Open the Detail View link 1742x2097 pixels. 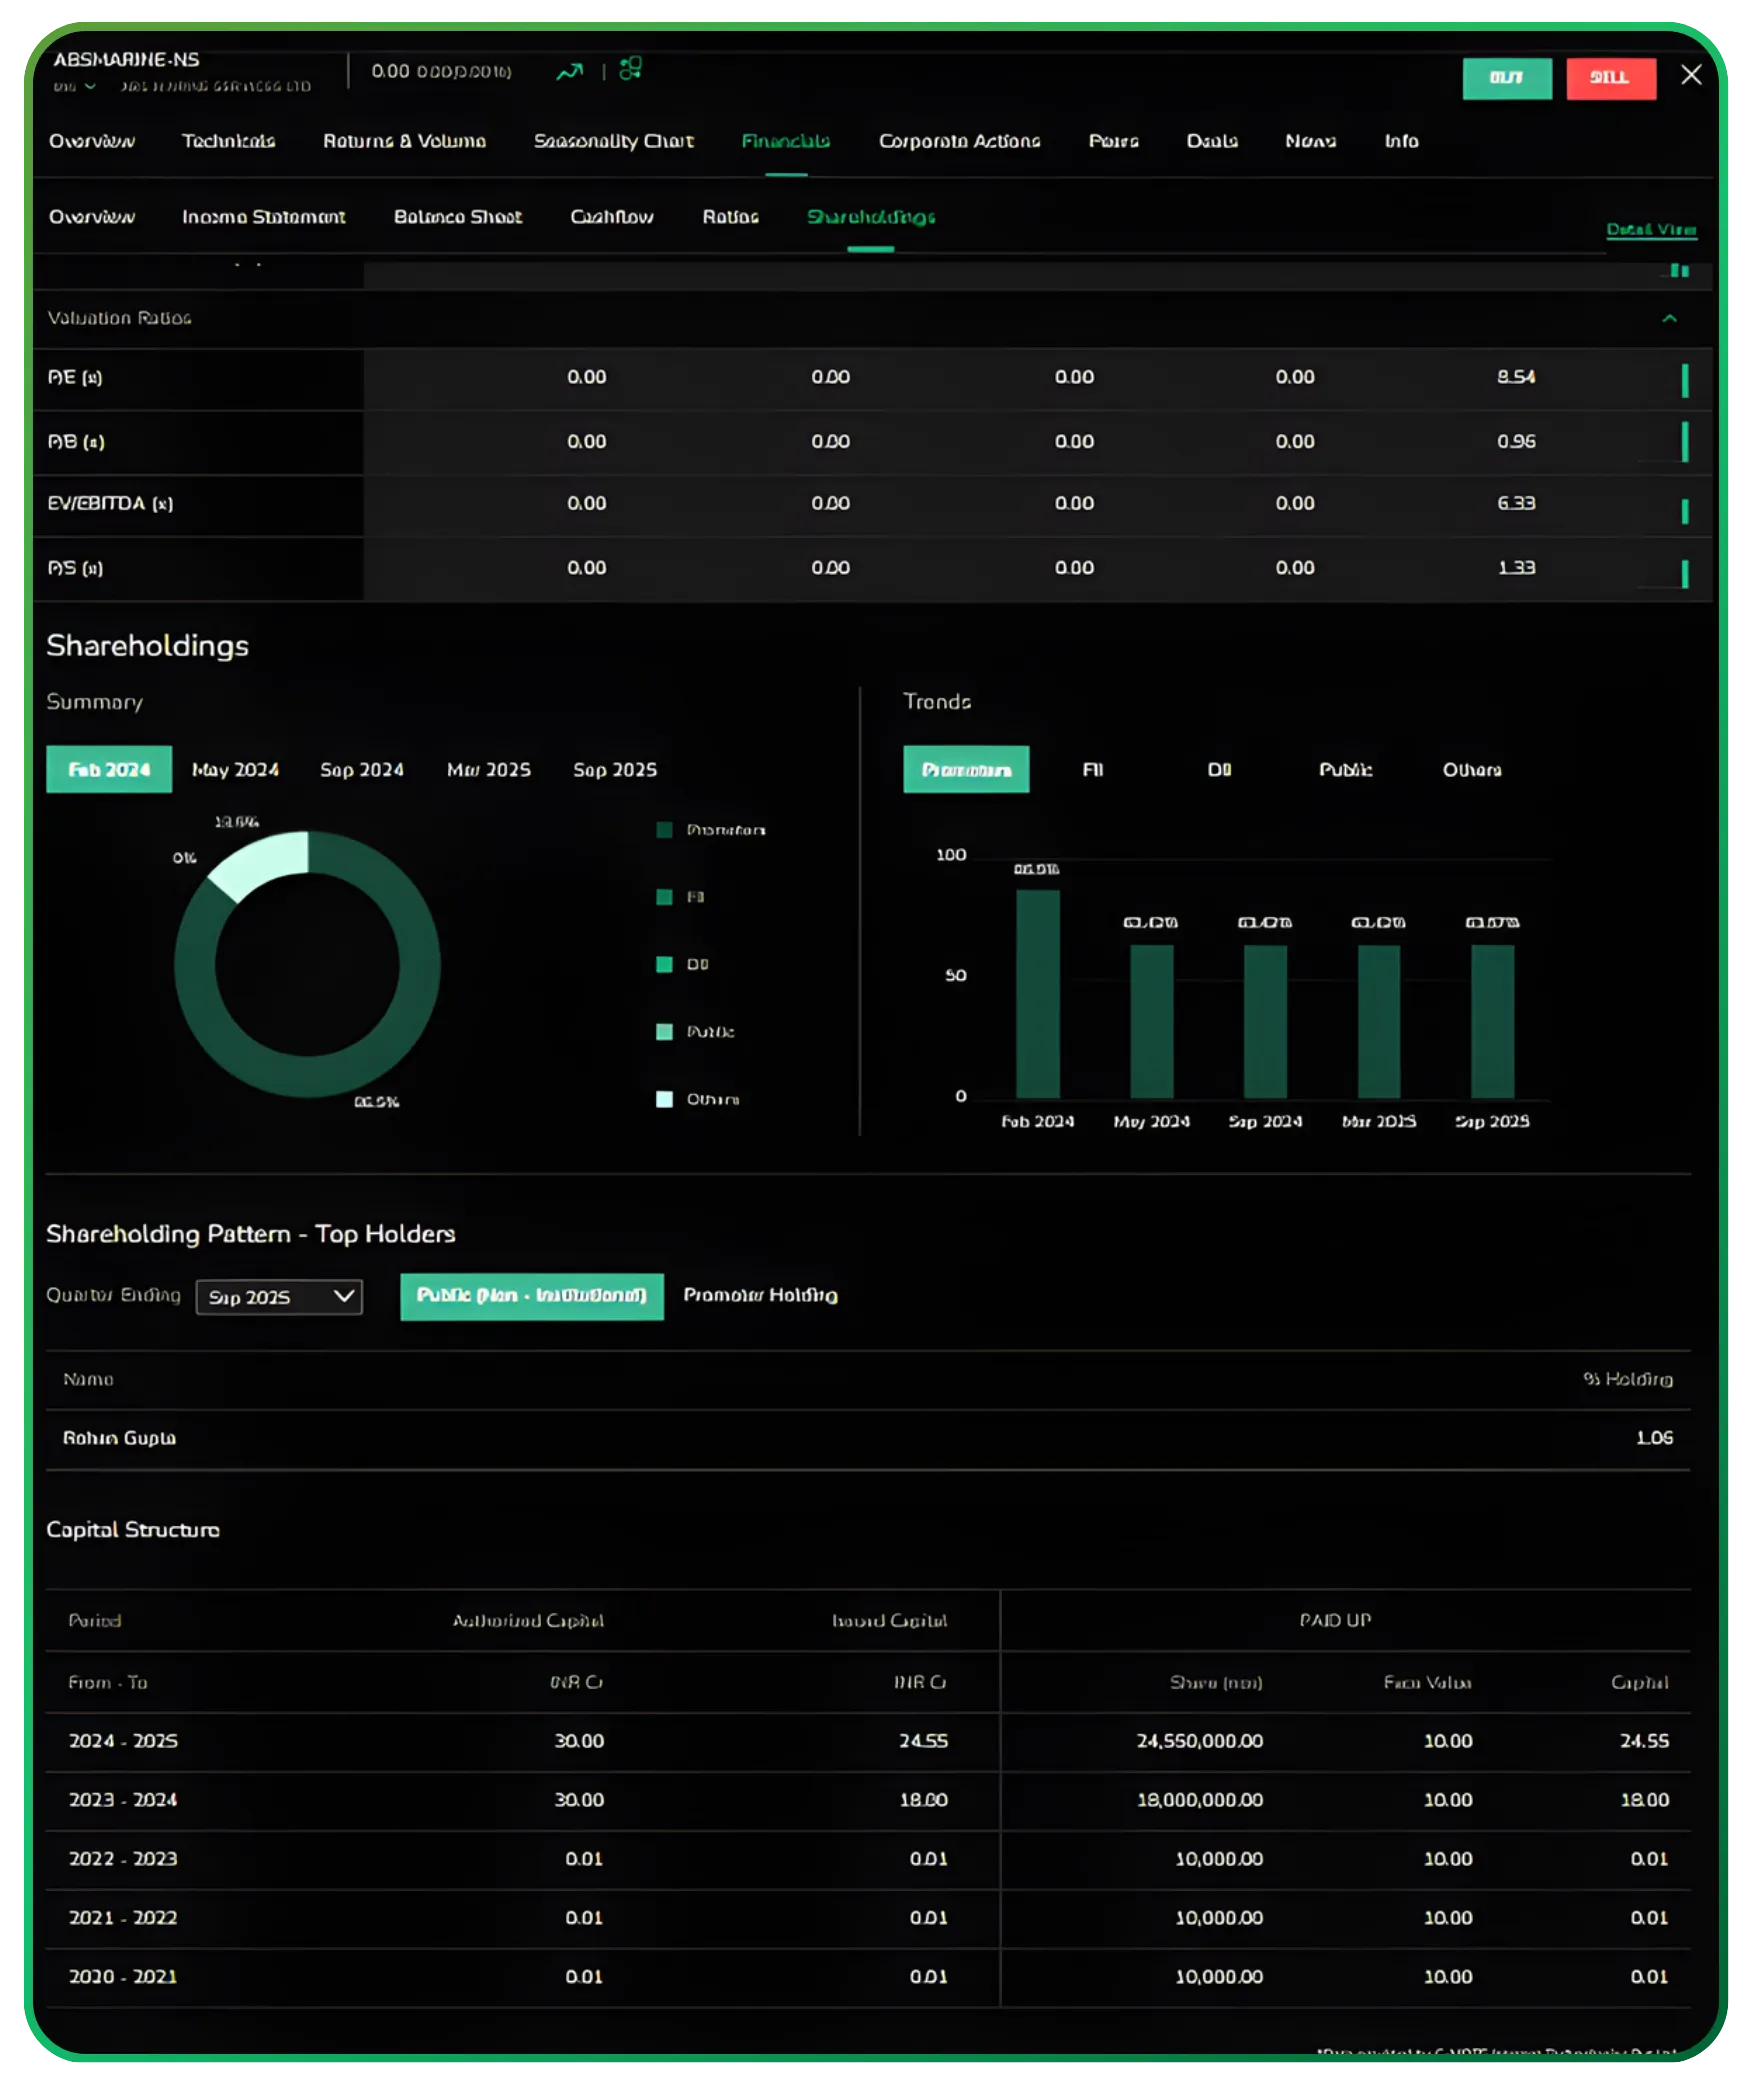[x=1650, y=228]
